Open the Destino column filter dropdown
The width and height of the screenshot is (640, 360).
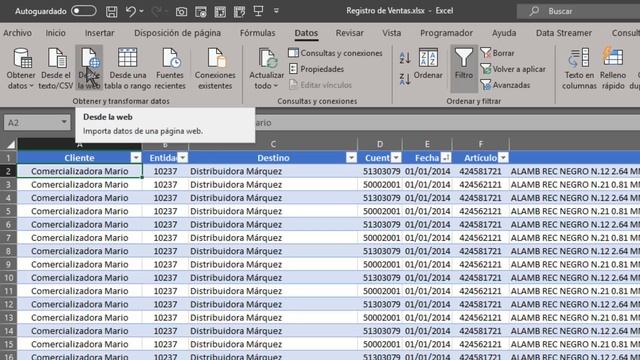click(351, 158)
